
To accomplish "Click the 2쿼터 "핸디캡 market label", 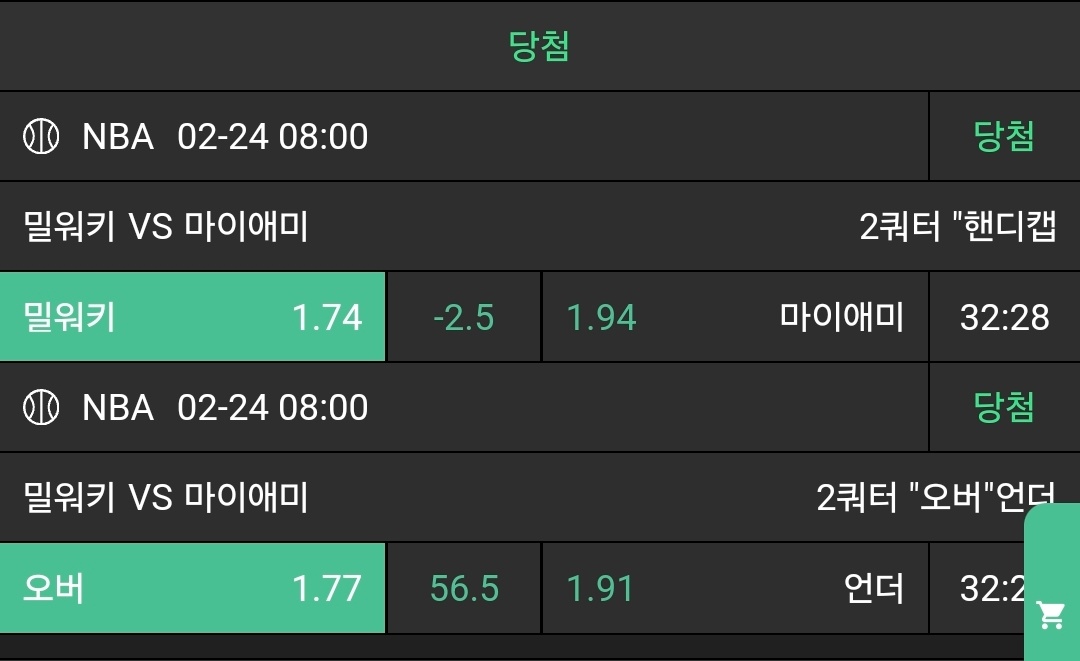I will point(957,227).
